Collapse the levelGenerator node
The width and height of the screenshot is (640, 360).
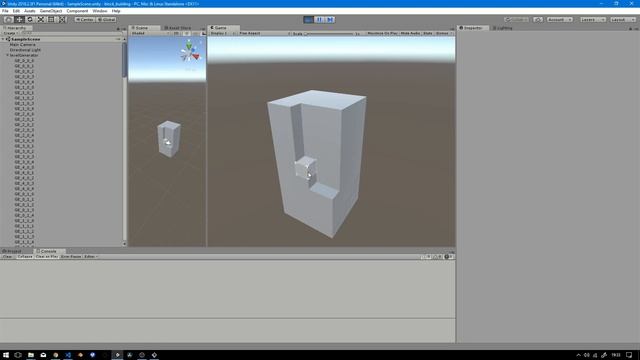tap(7, 55)
